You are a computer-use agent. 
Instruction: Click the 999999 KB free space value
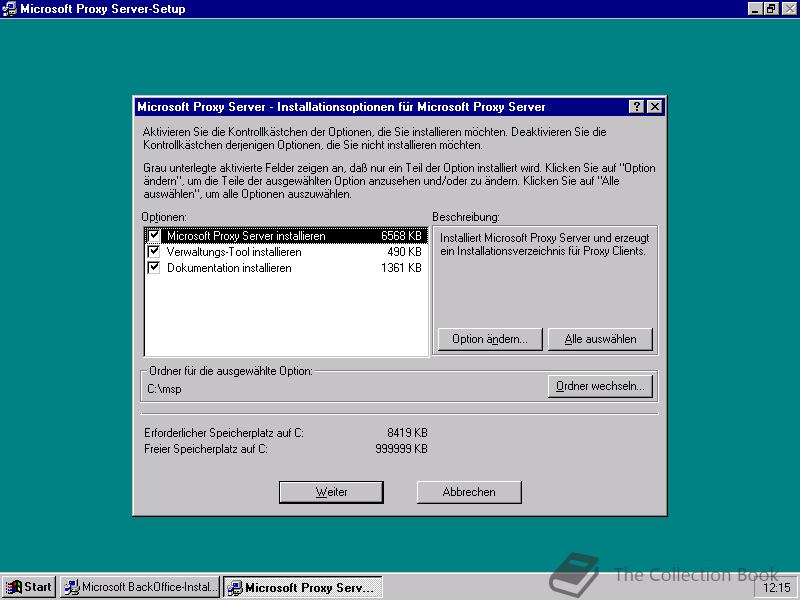pos(401,449)
